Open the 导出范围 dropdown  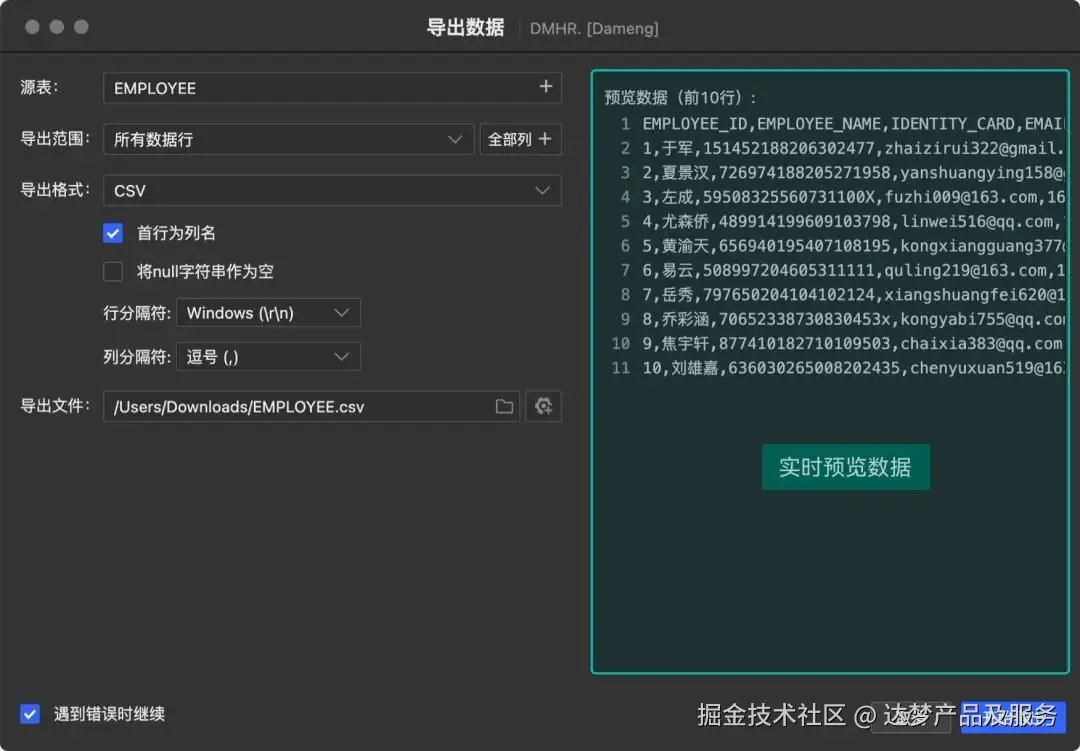click(x=289, y=139)
